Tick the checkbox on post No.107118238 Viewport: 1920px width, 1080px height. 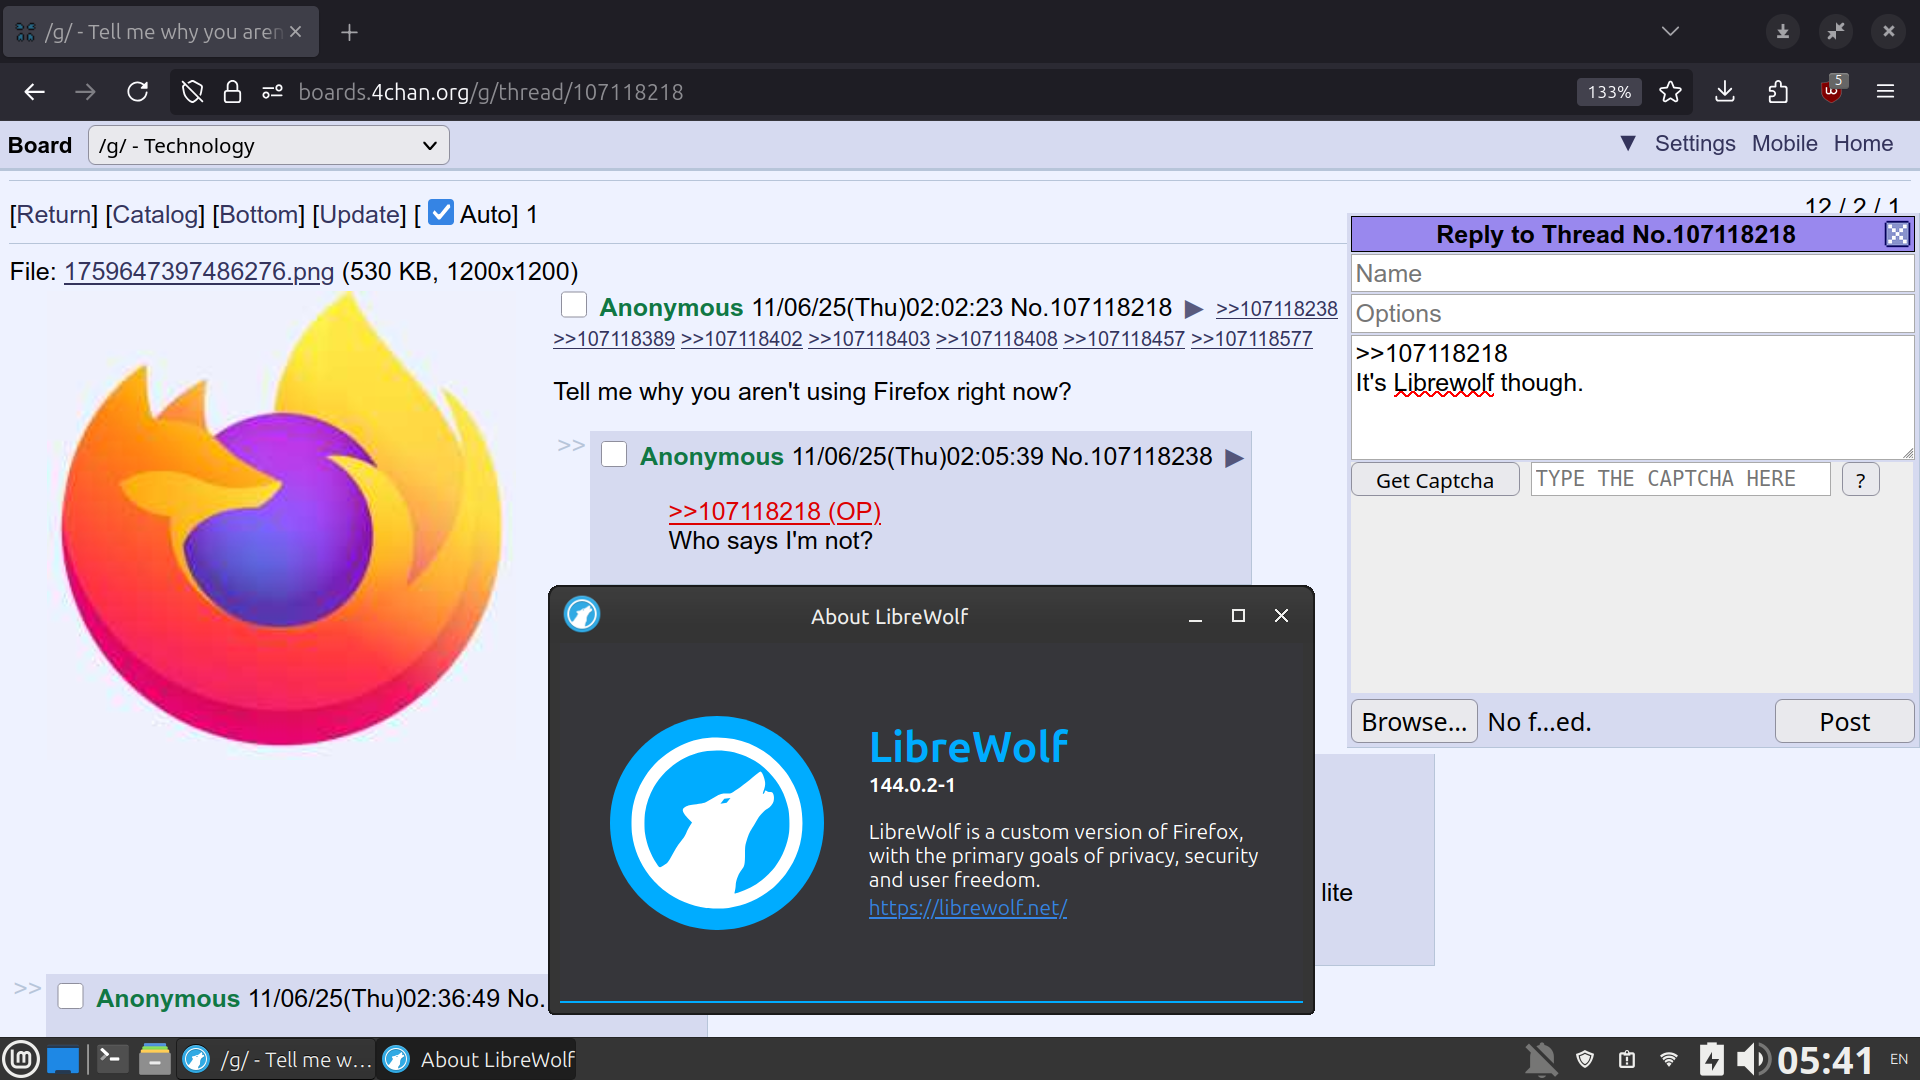(614, 455)
